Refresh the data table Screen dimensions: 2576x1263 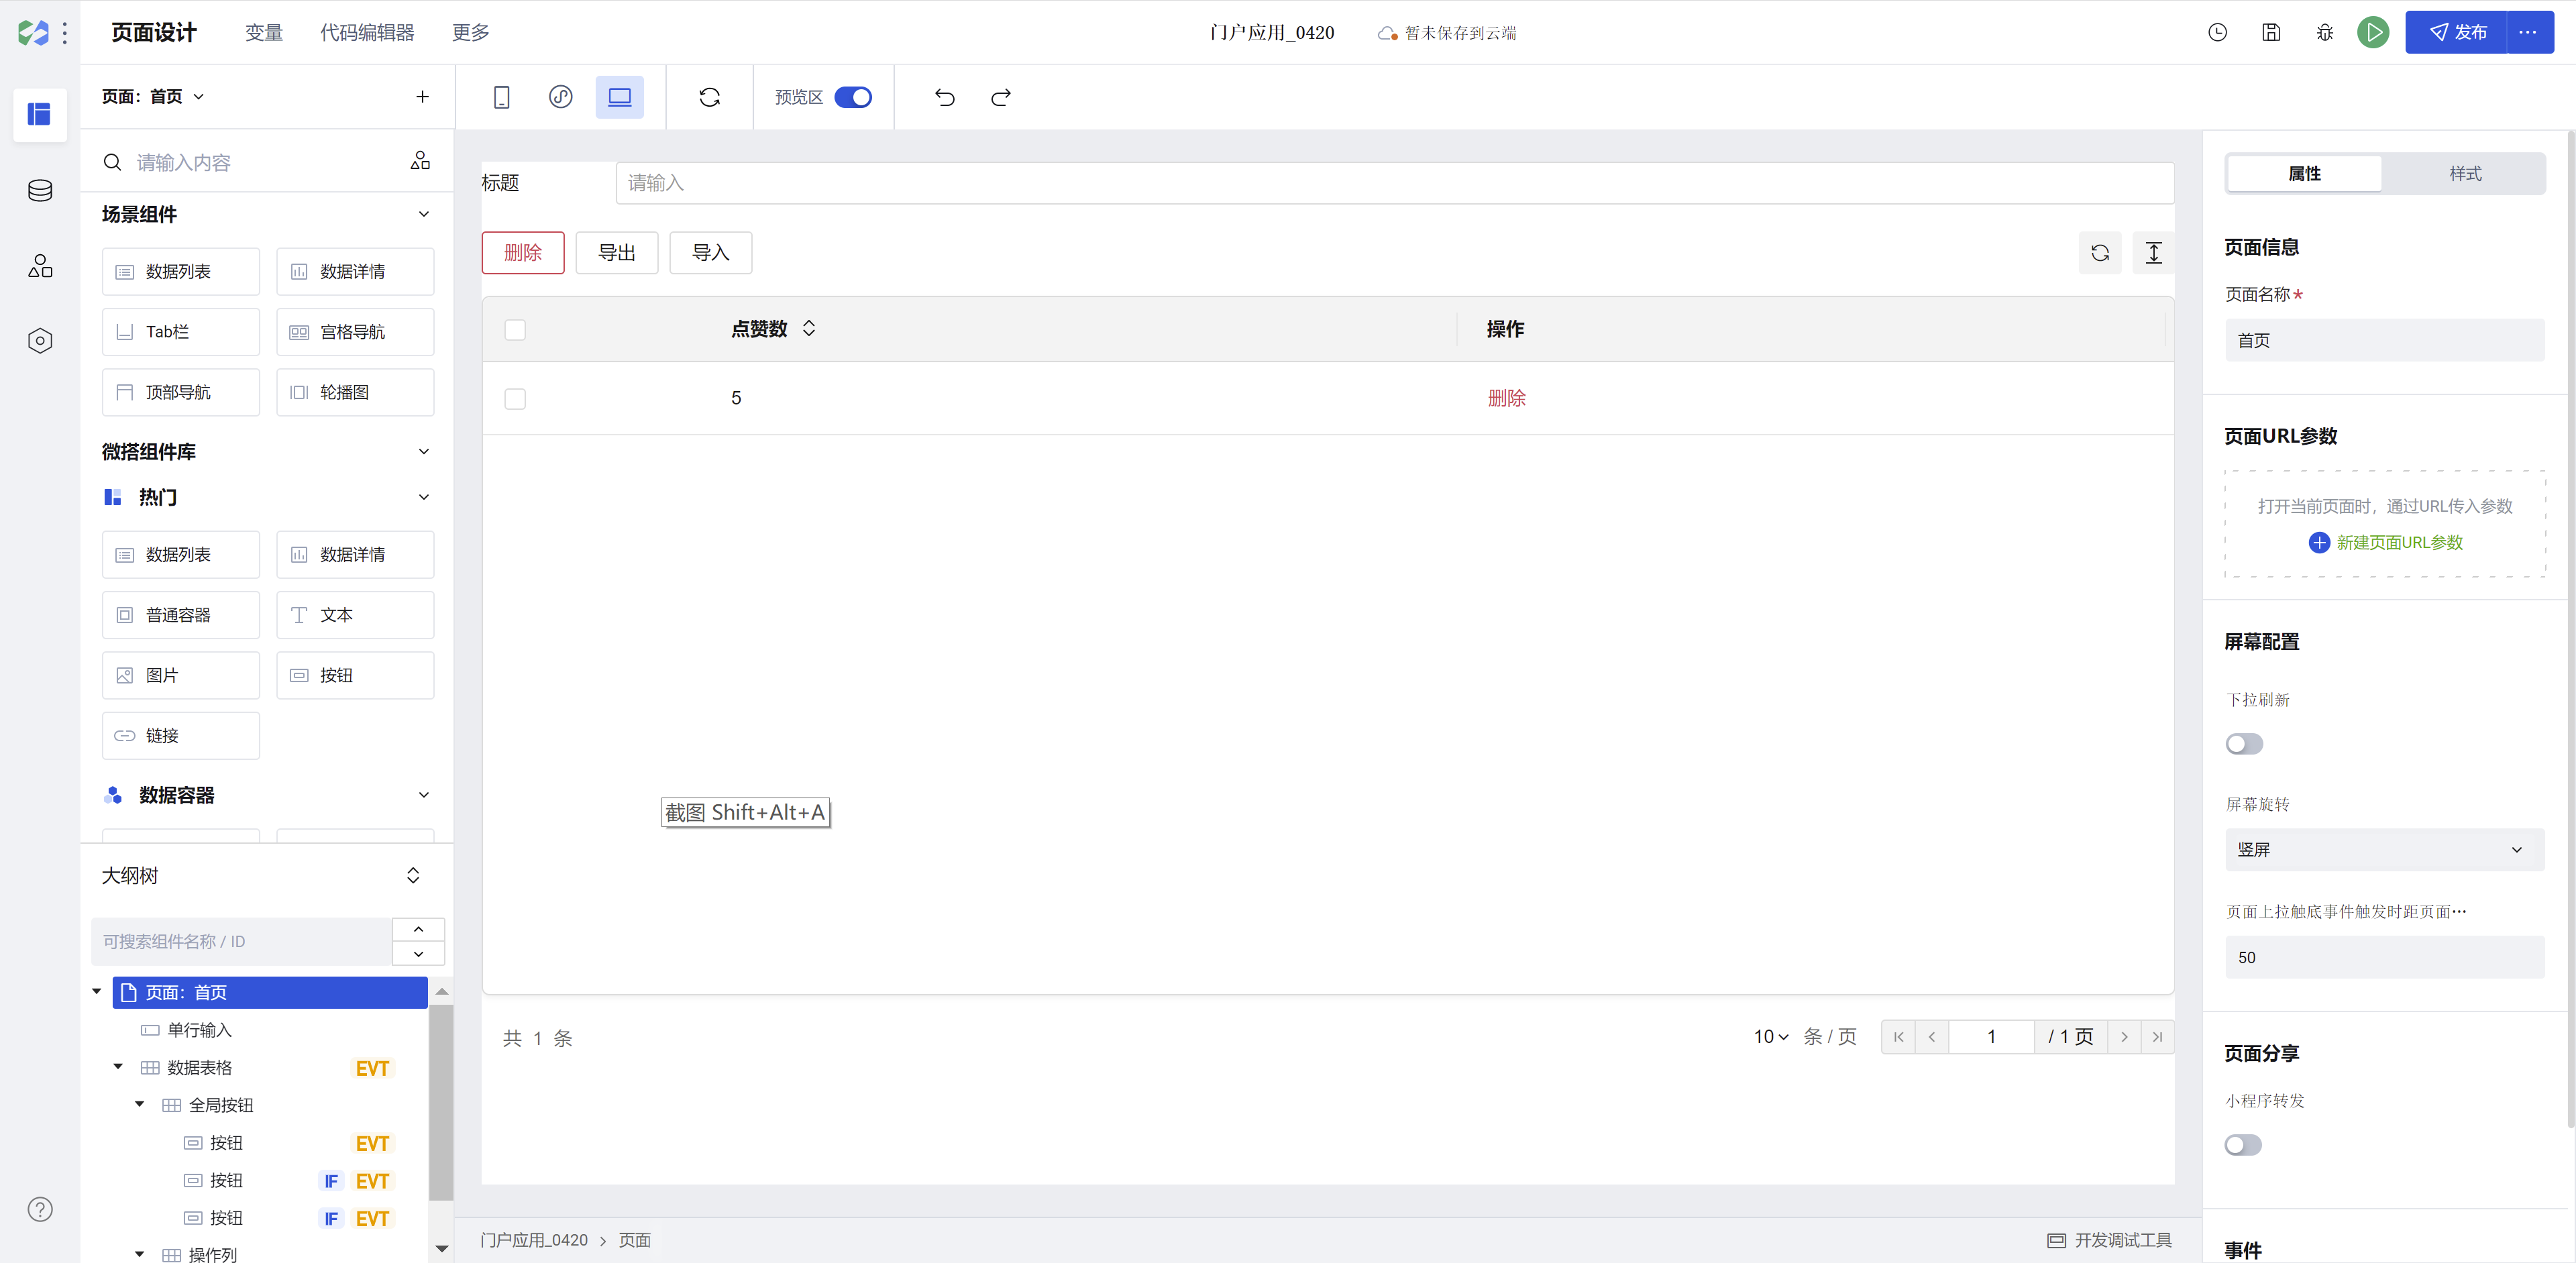[x=2100, y=253]
